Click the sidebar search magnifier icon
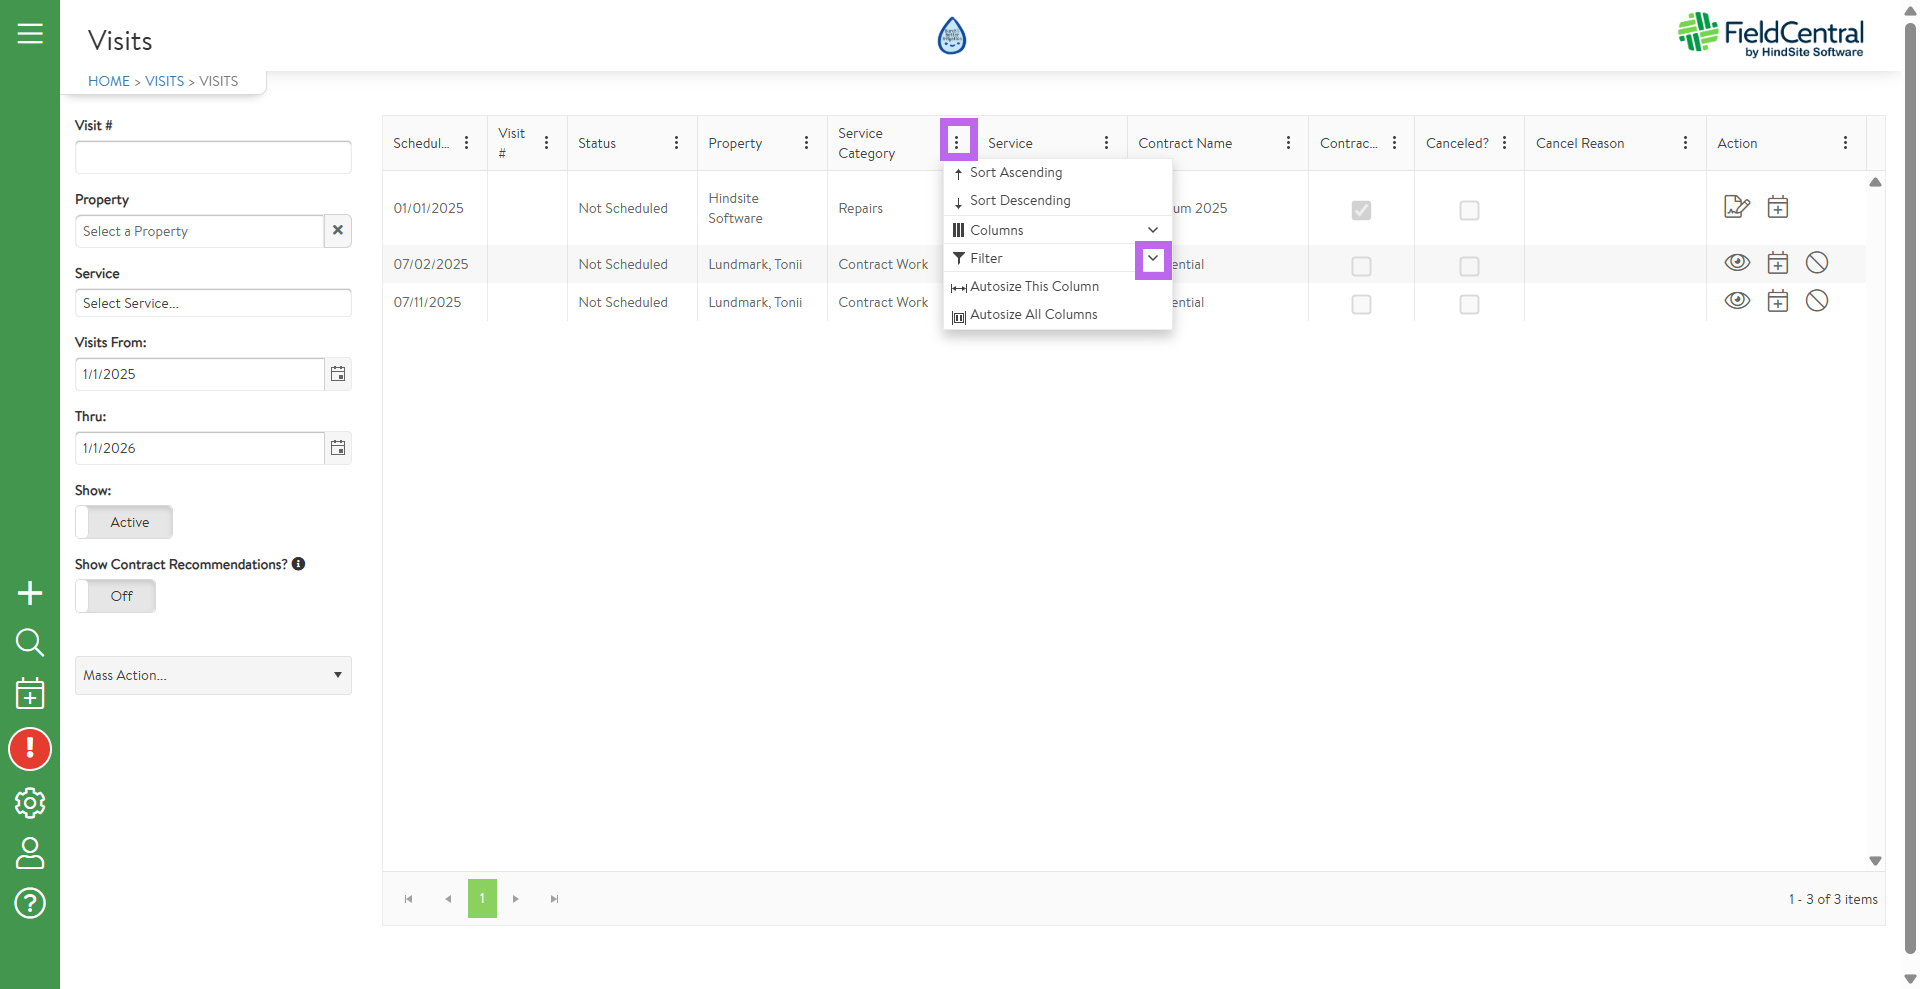The width and height of the screenshot is (1920, 989). click(x=30, y=642)
